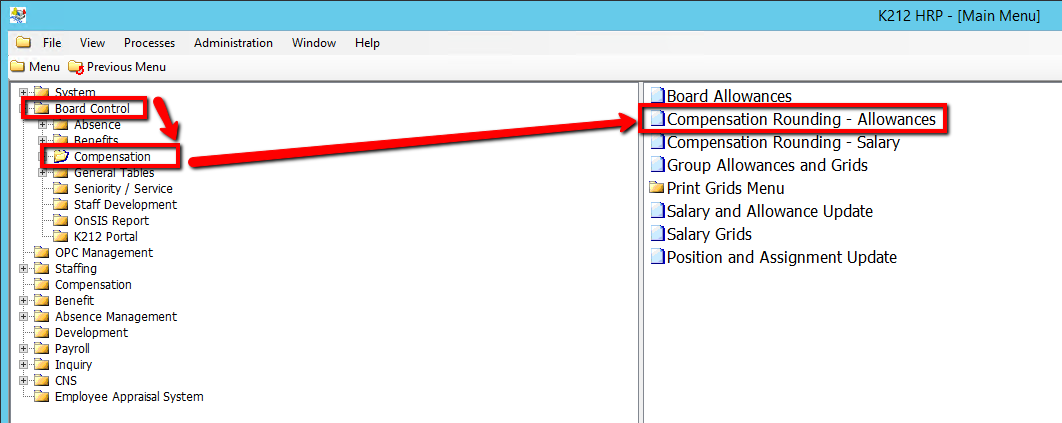
Task: Open Position and Assignment Update item
Action: tap(781, 258)
